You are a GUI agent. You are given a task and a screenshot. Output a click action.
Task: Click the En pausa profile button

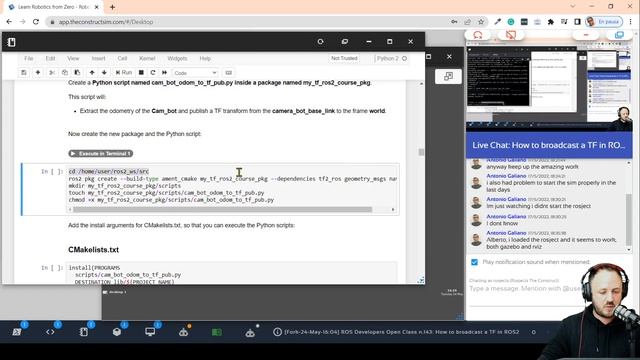click(x=604, y=22)
